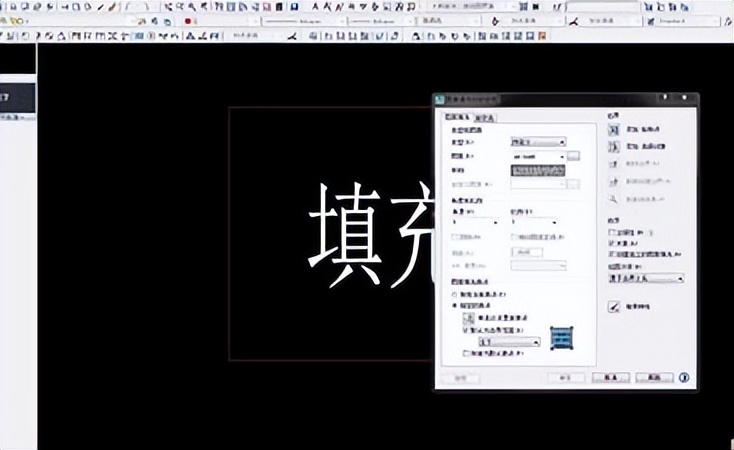Click the empty text box in top toolbar
The height and width of the screenshot is (450, 734).
(602, 7)
